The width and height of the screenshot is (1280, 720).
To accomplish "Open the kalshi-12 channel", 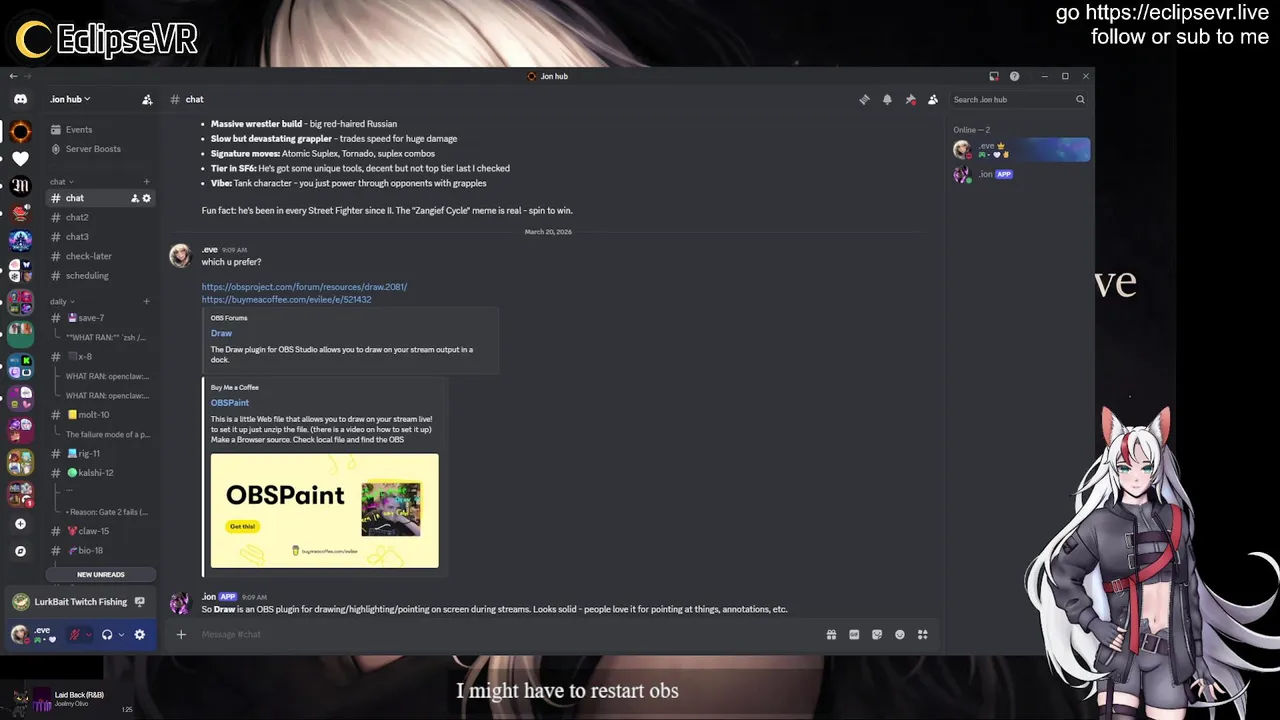I will coord(96,473).
